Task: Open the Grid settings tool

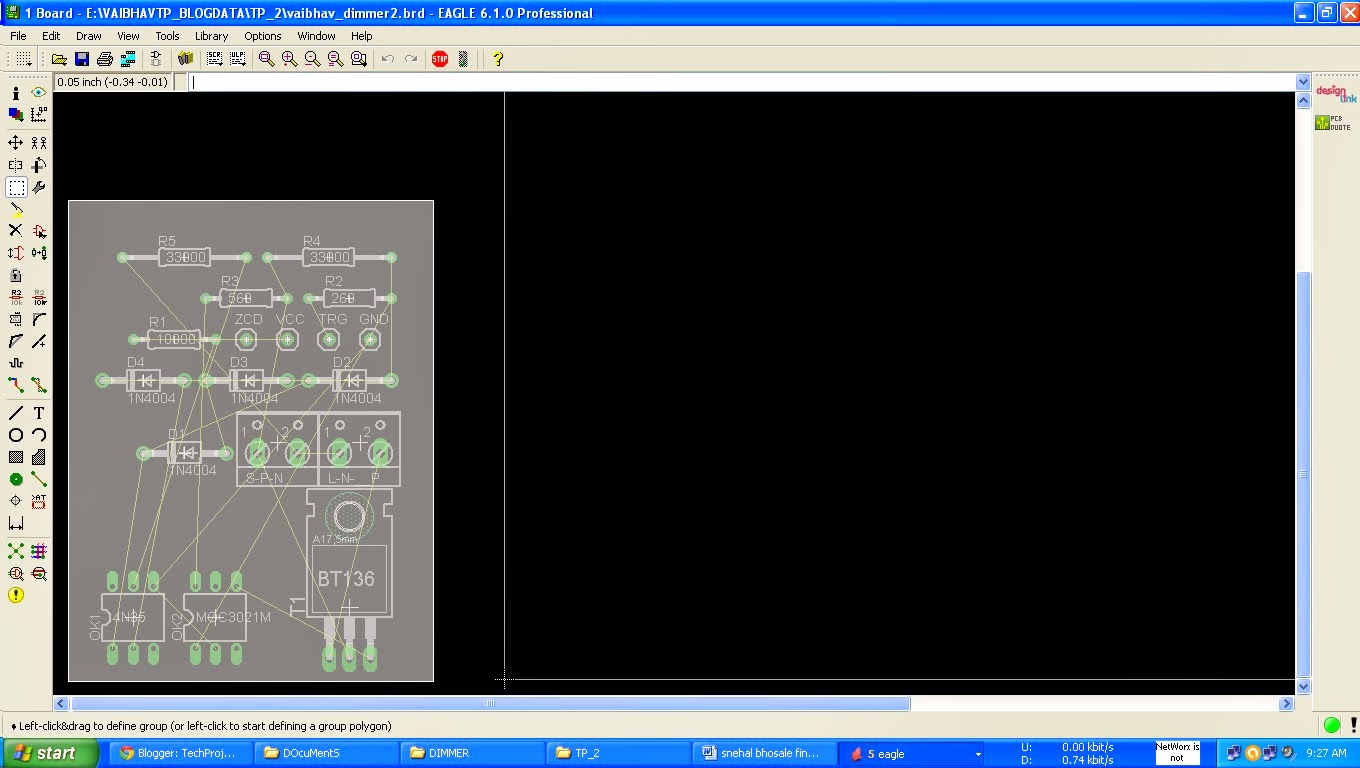Action: pyautogui.click(x=22, y=59)
